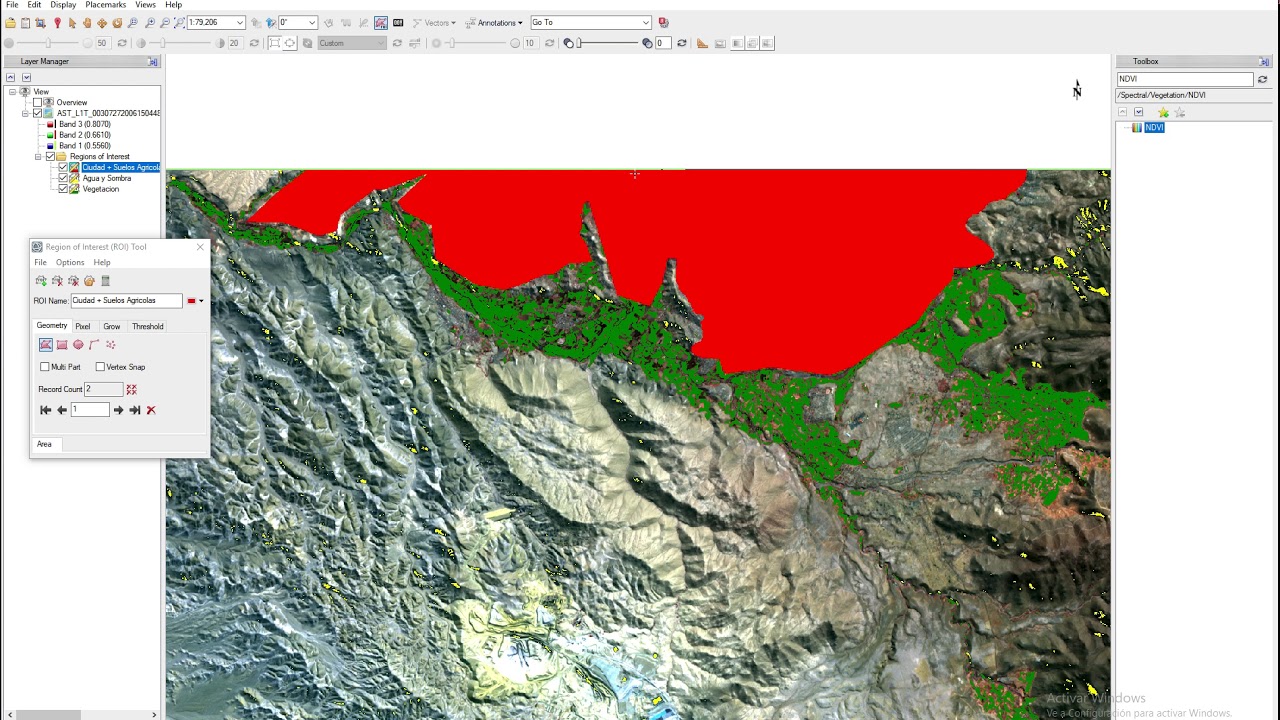Refresh the Toolbox search
Viewport: 1280px width, 720px height.
(1262, 79)
